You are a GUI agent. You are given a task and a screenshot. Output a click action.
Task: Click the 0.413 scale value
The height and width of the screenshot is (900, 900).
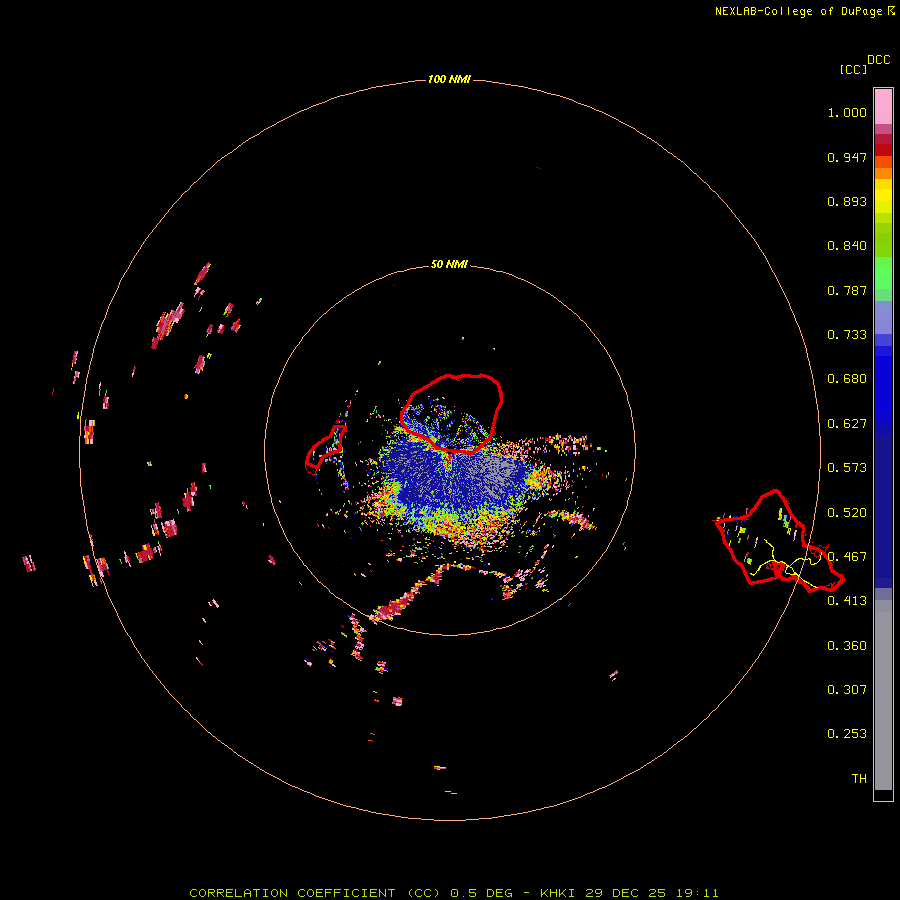[x=847, y=601]
